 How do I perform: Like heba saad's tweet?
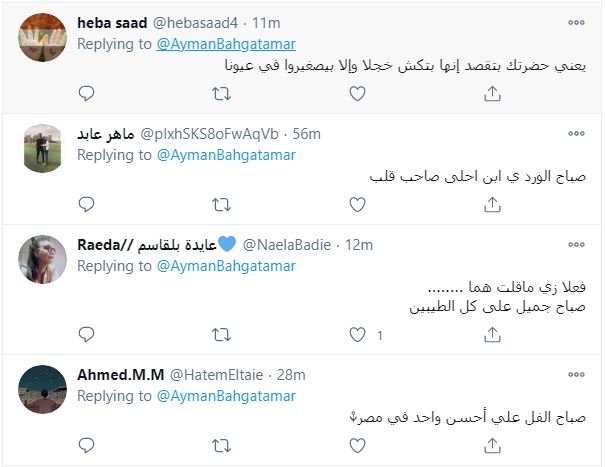pyautogui.click(x=356, y=93)
